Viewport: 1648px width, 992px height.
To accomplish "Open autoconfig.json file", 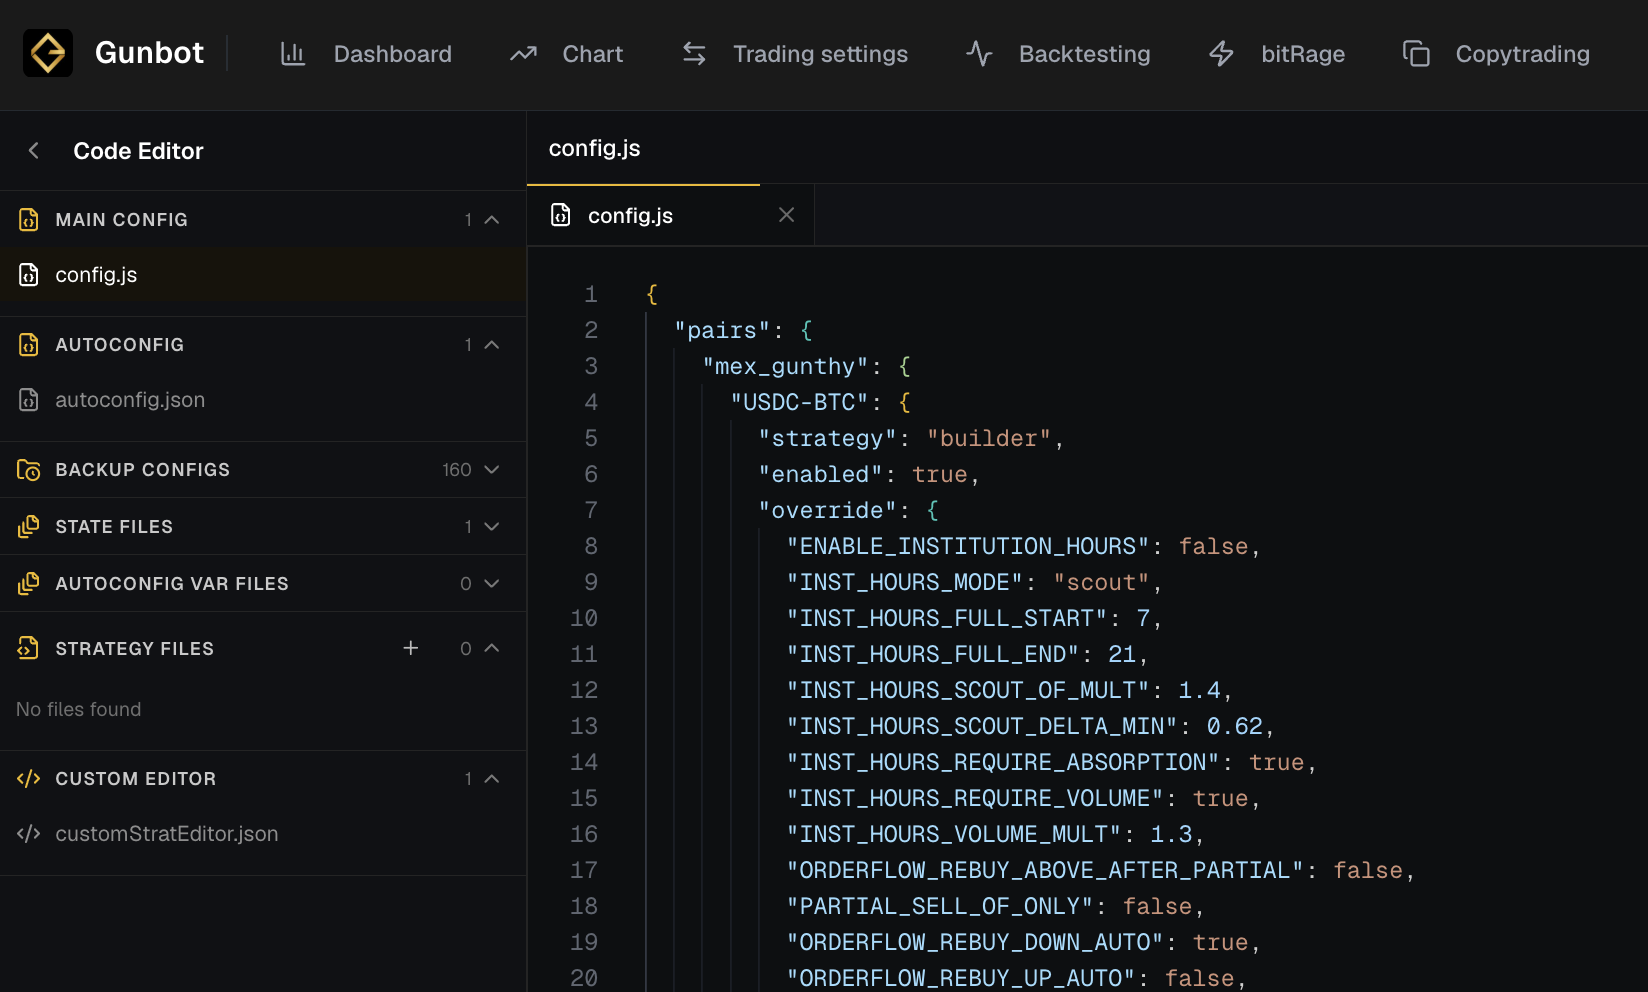I will [263, 400].
